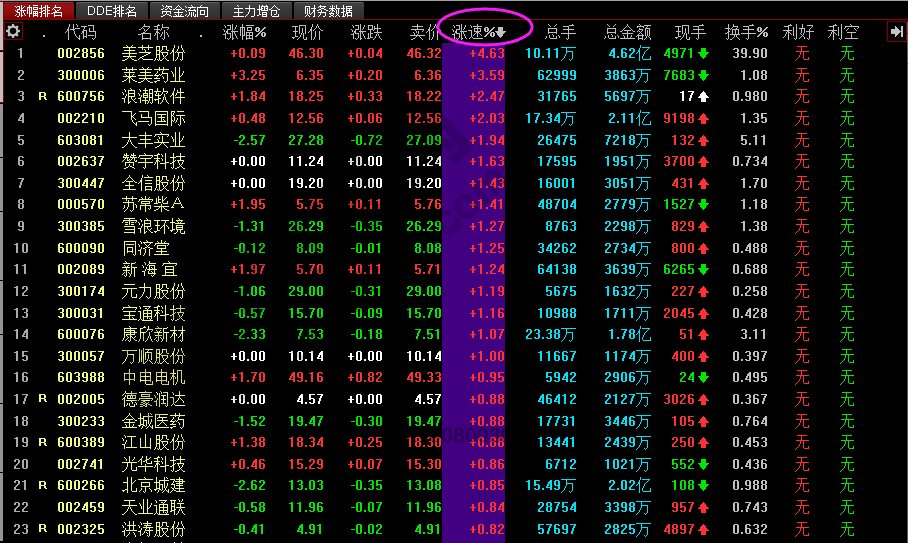Click the 利好 value for 美芝股份
Image resolution: width=908 pixels, height=543 pixels.
click(801, 54)
